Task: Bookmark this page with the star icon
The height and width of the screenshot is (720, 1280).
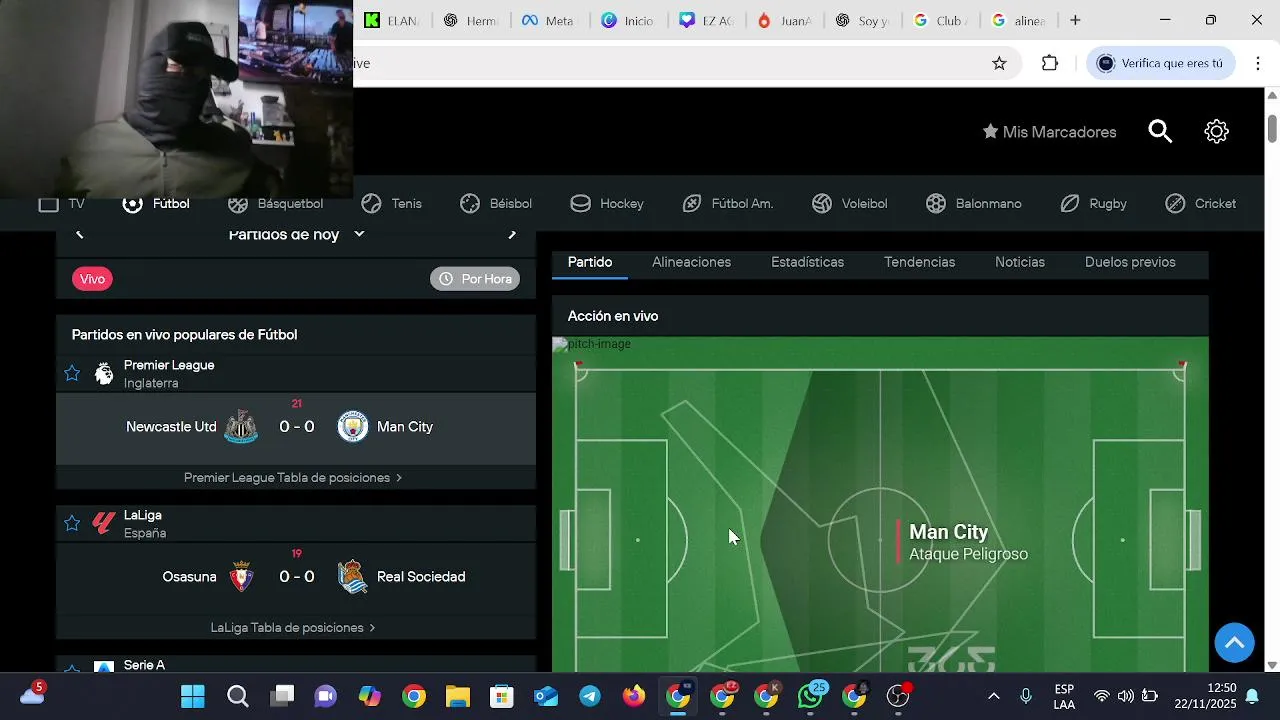Action: click(x=999, y=63)
